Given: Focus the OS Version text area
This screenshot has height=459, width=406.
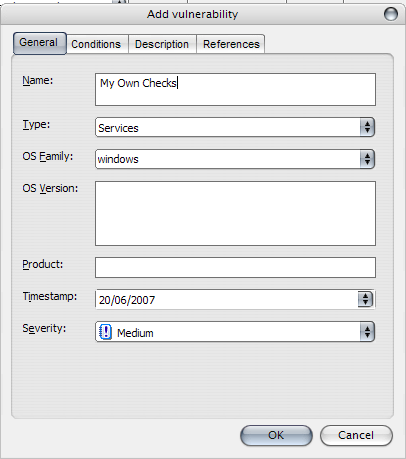Looking at the screenshot, I should 235,213.
